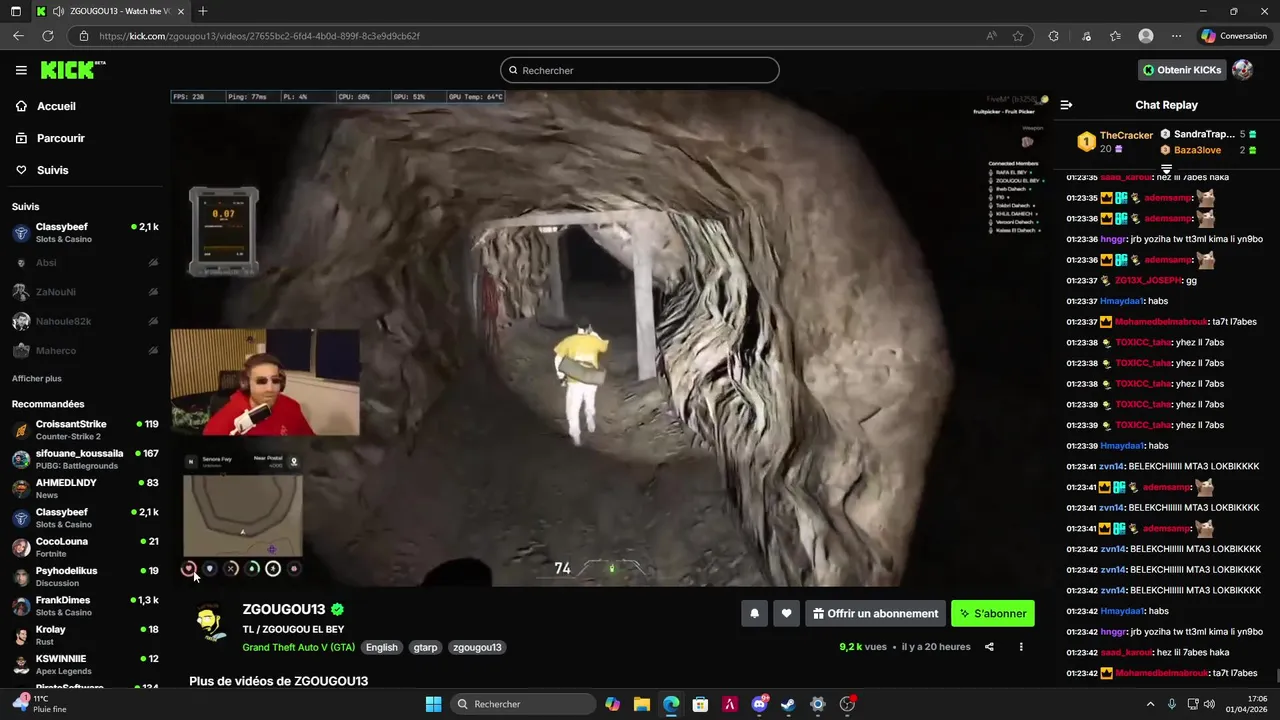Open Copilot from the taskbar
Viewport: 1280px width, 720px height.
tap(612, 704)
